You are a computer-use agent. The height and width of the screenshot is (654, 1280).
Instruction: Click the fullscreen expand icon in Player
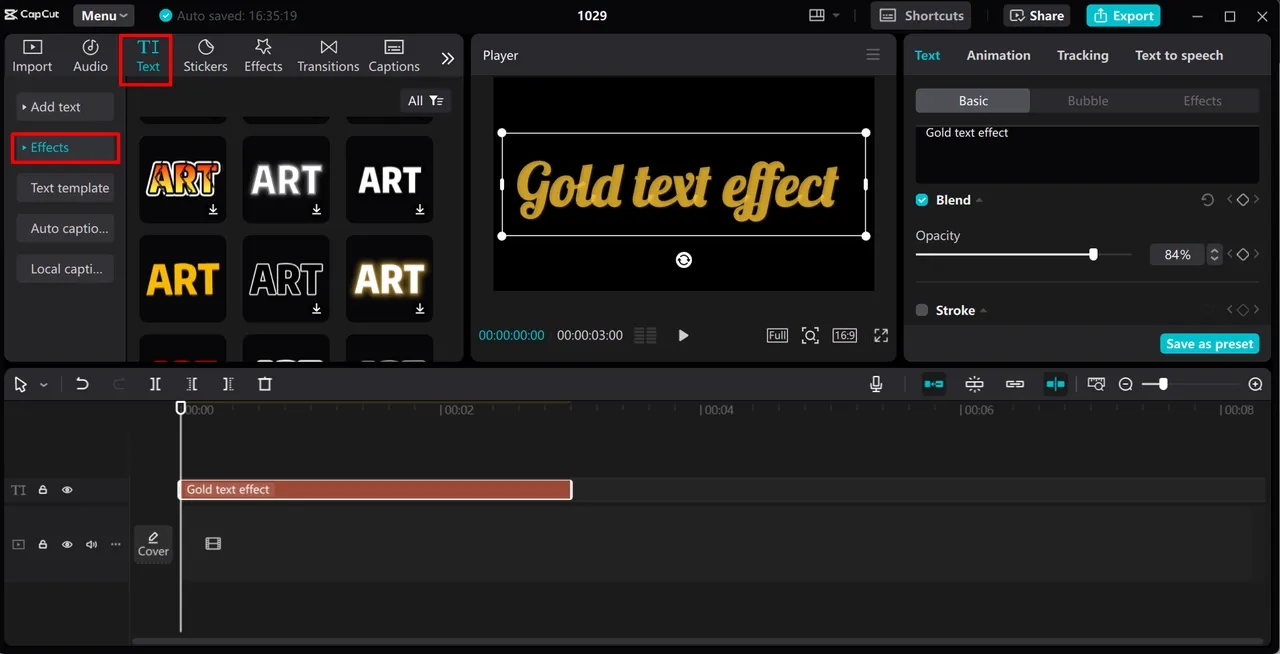(881, 336)
